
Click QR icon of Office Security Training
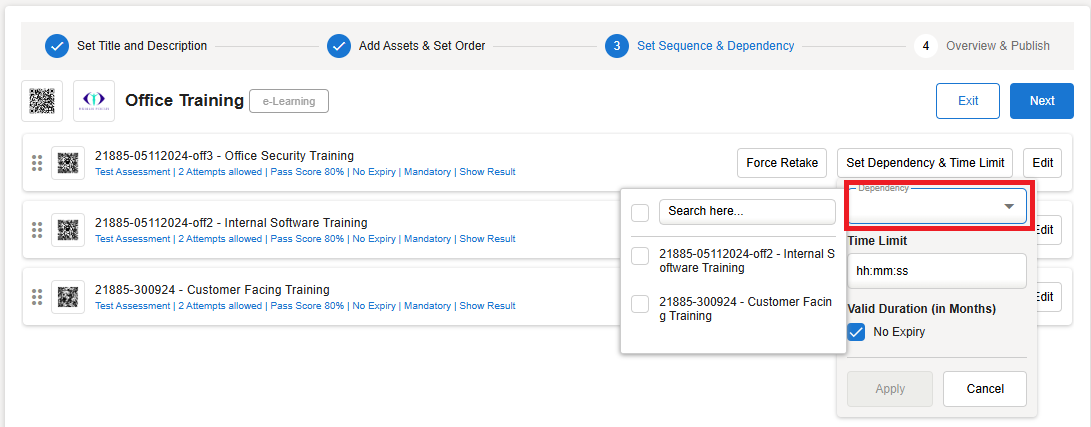tap(68, 163)
